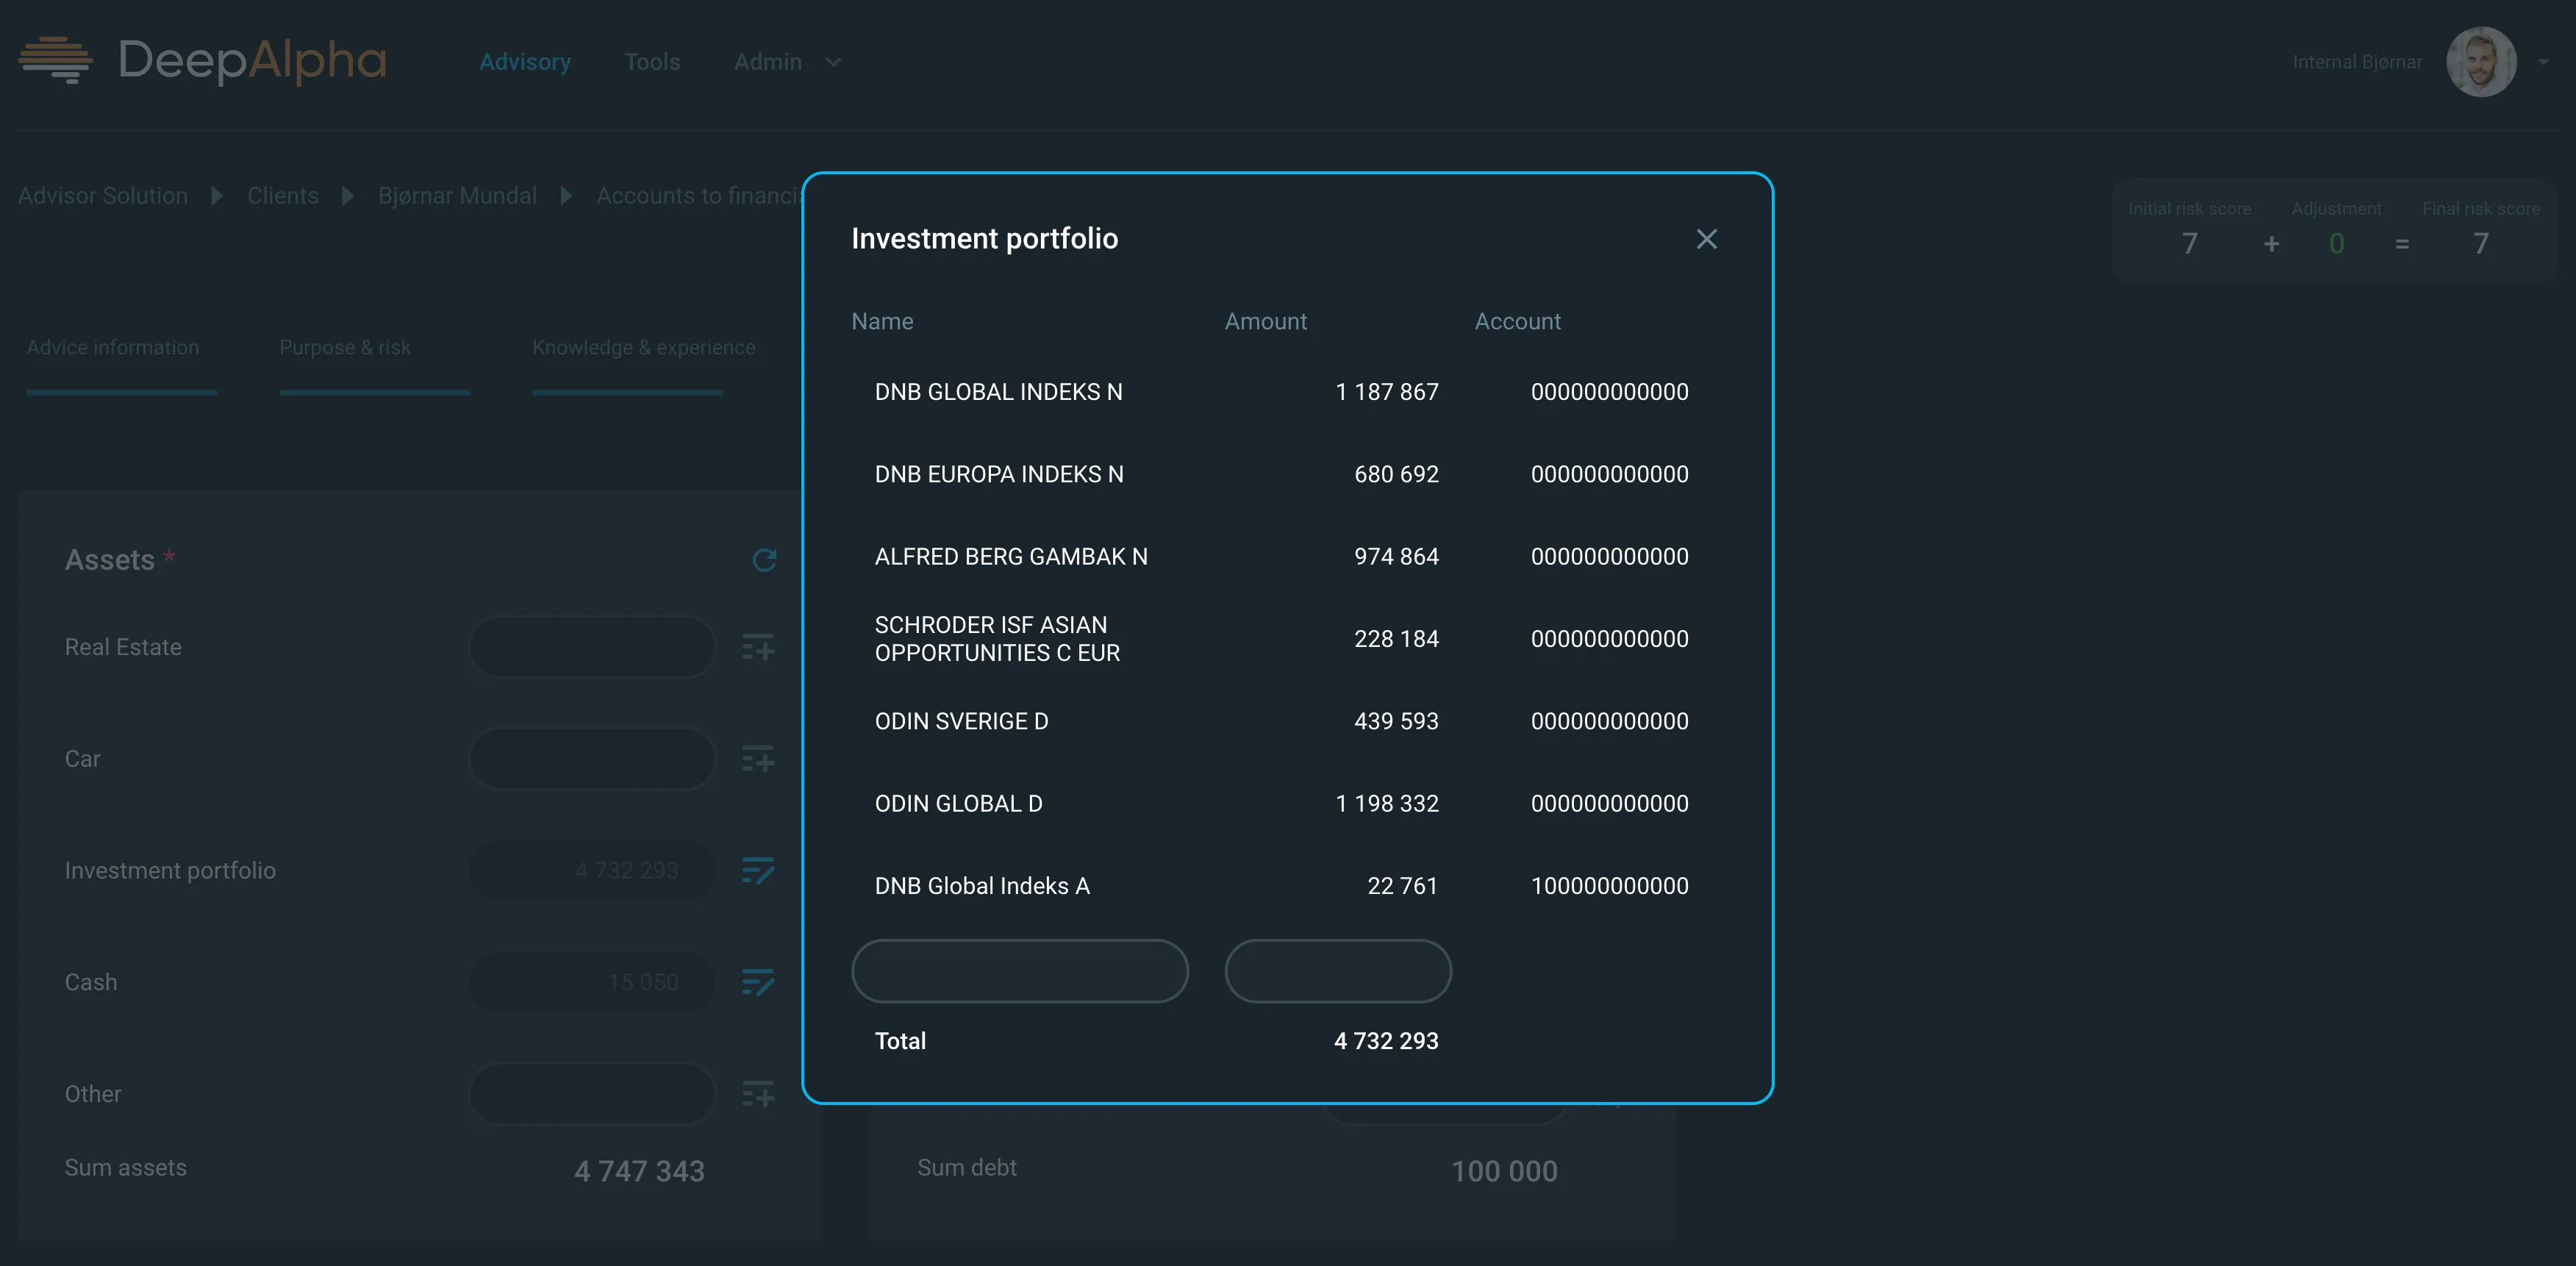Click amount 1 187 867
Screen dimensions: 2576x1266
1386,392
